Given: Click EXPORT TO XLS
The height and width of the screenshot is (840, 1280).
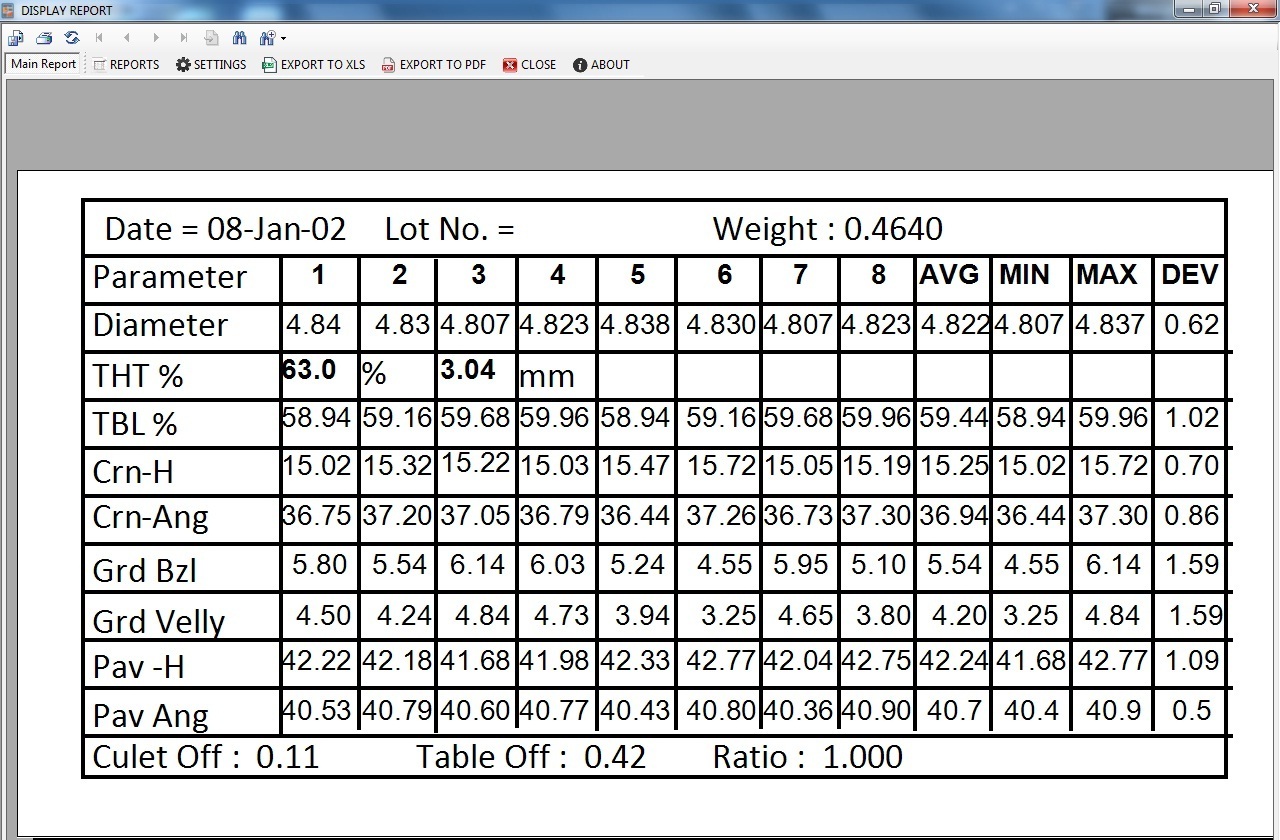Looking at the screenshot, I should pos(314,64).
